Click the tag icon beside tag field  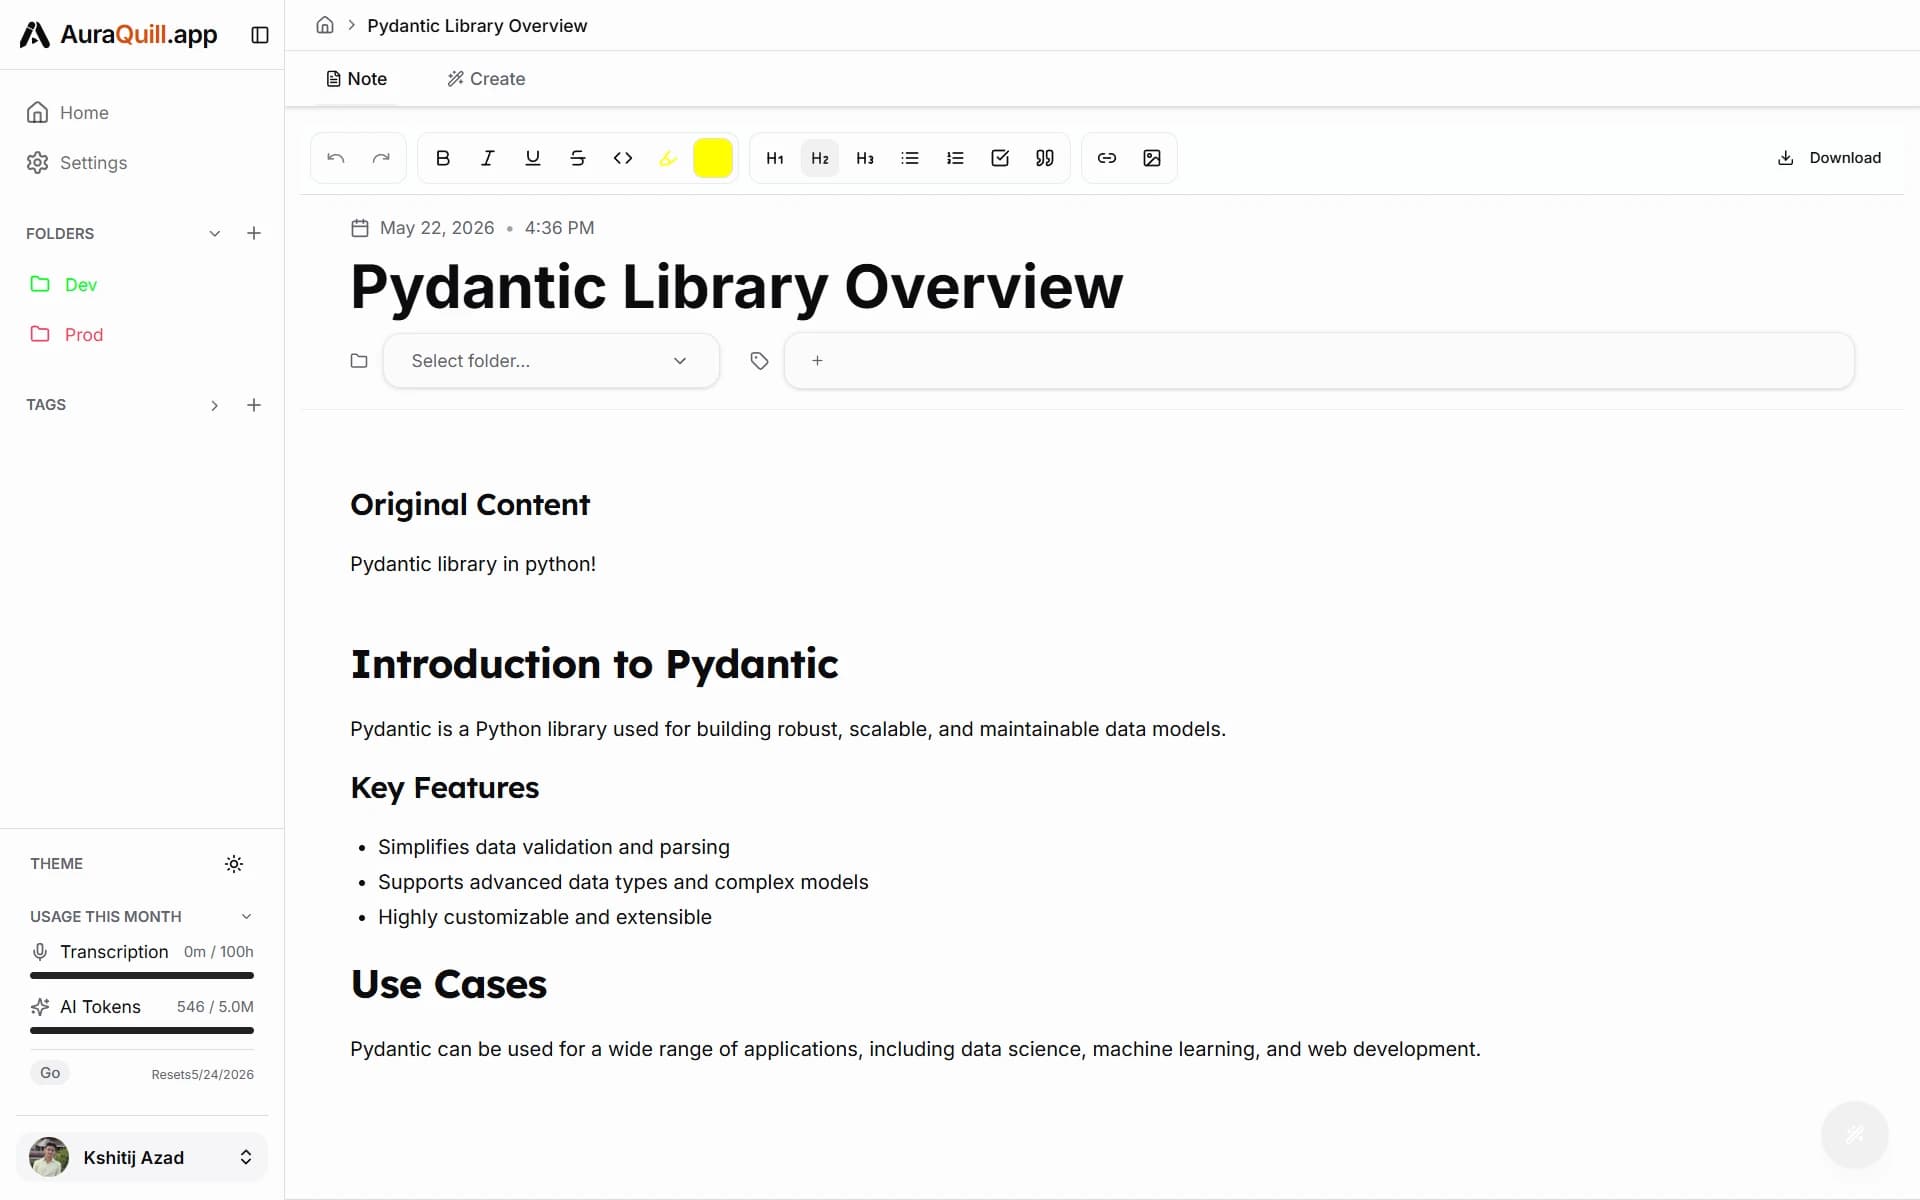click(x=759, y=361)
